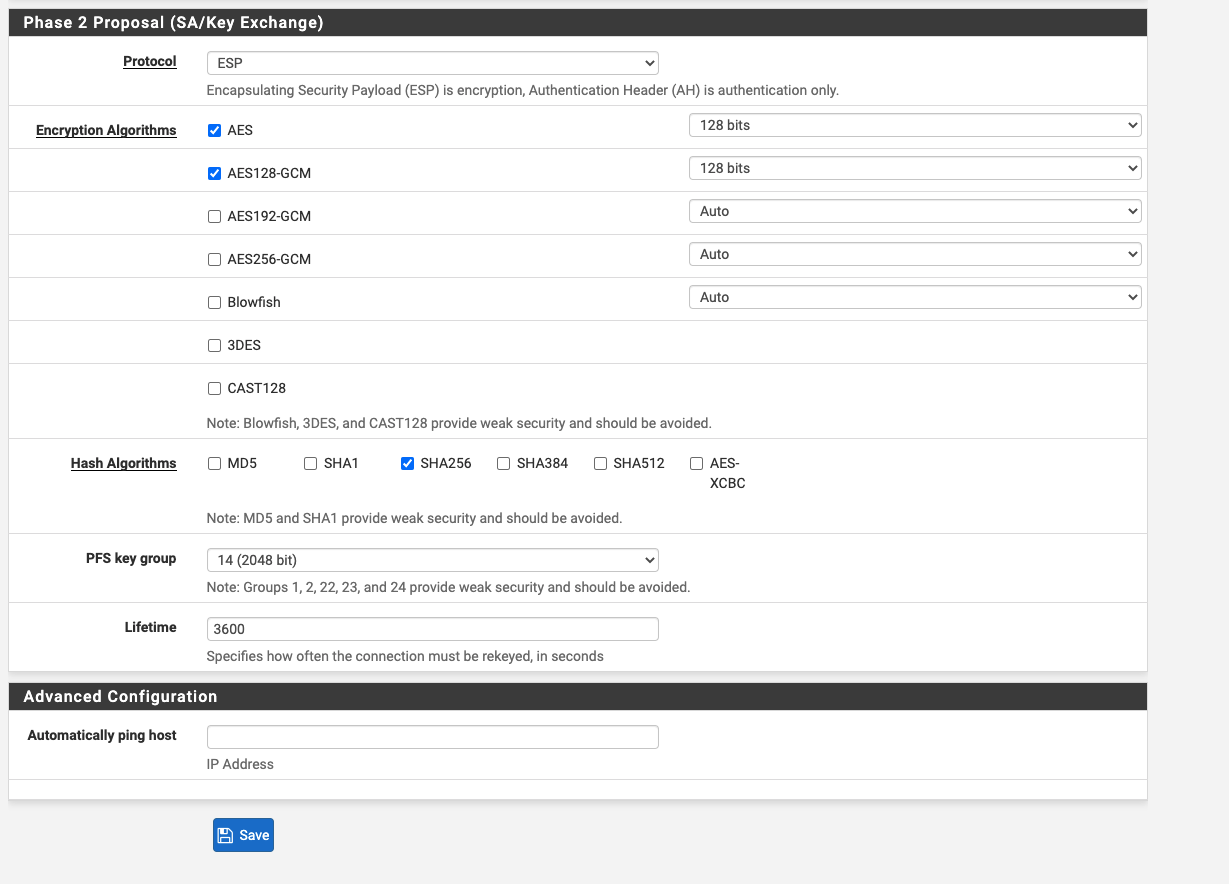Open the PFS key group dropdown
The width and height of the screenshot is (1229, 884).
point(432,560)
